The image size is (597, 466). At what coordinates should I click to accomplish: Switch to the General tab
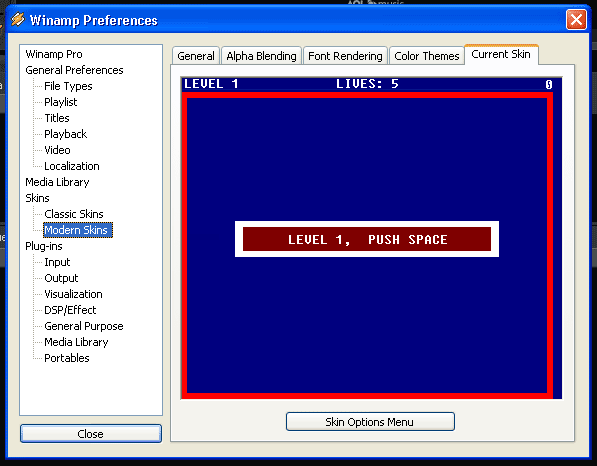point(196,56)
